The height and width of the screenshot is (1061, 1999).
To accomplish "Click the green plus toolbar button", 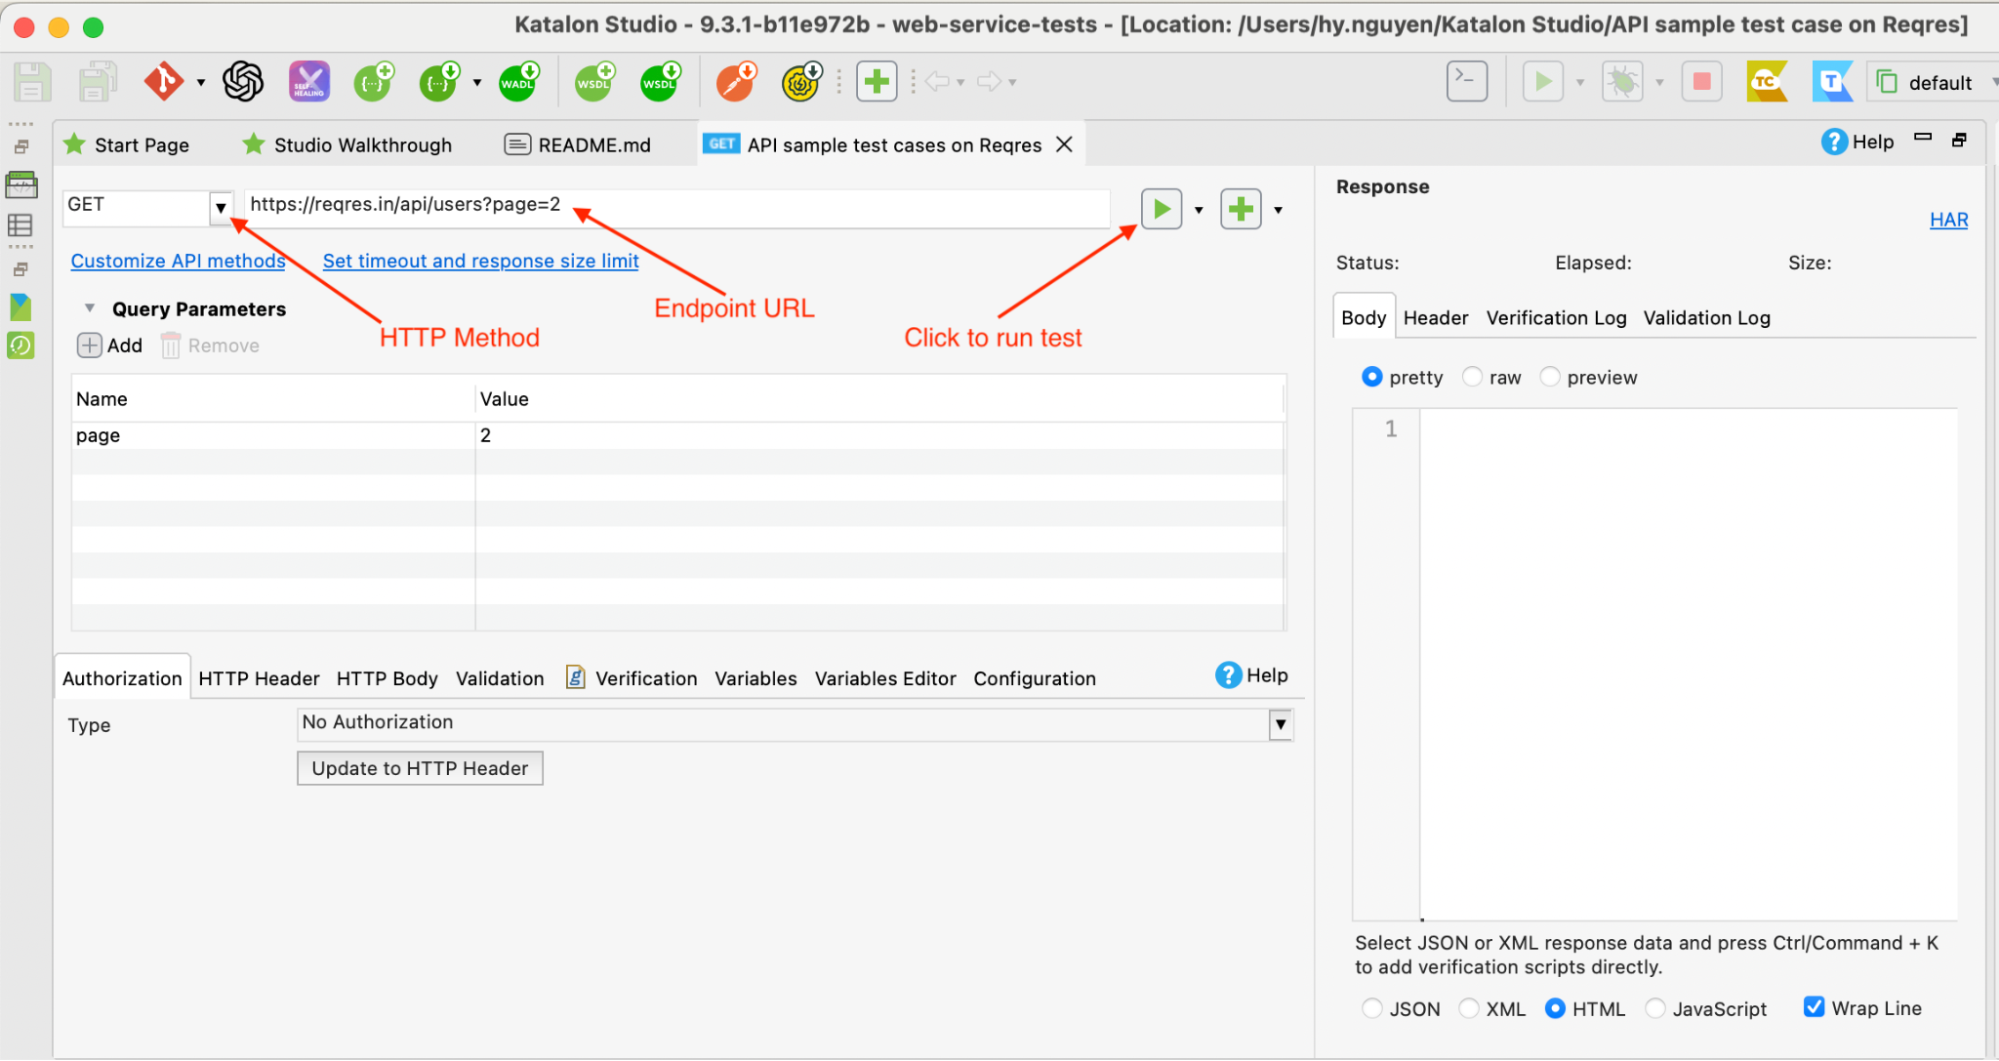I will point(877,82).
